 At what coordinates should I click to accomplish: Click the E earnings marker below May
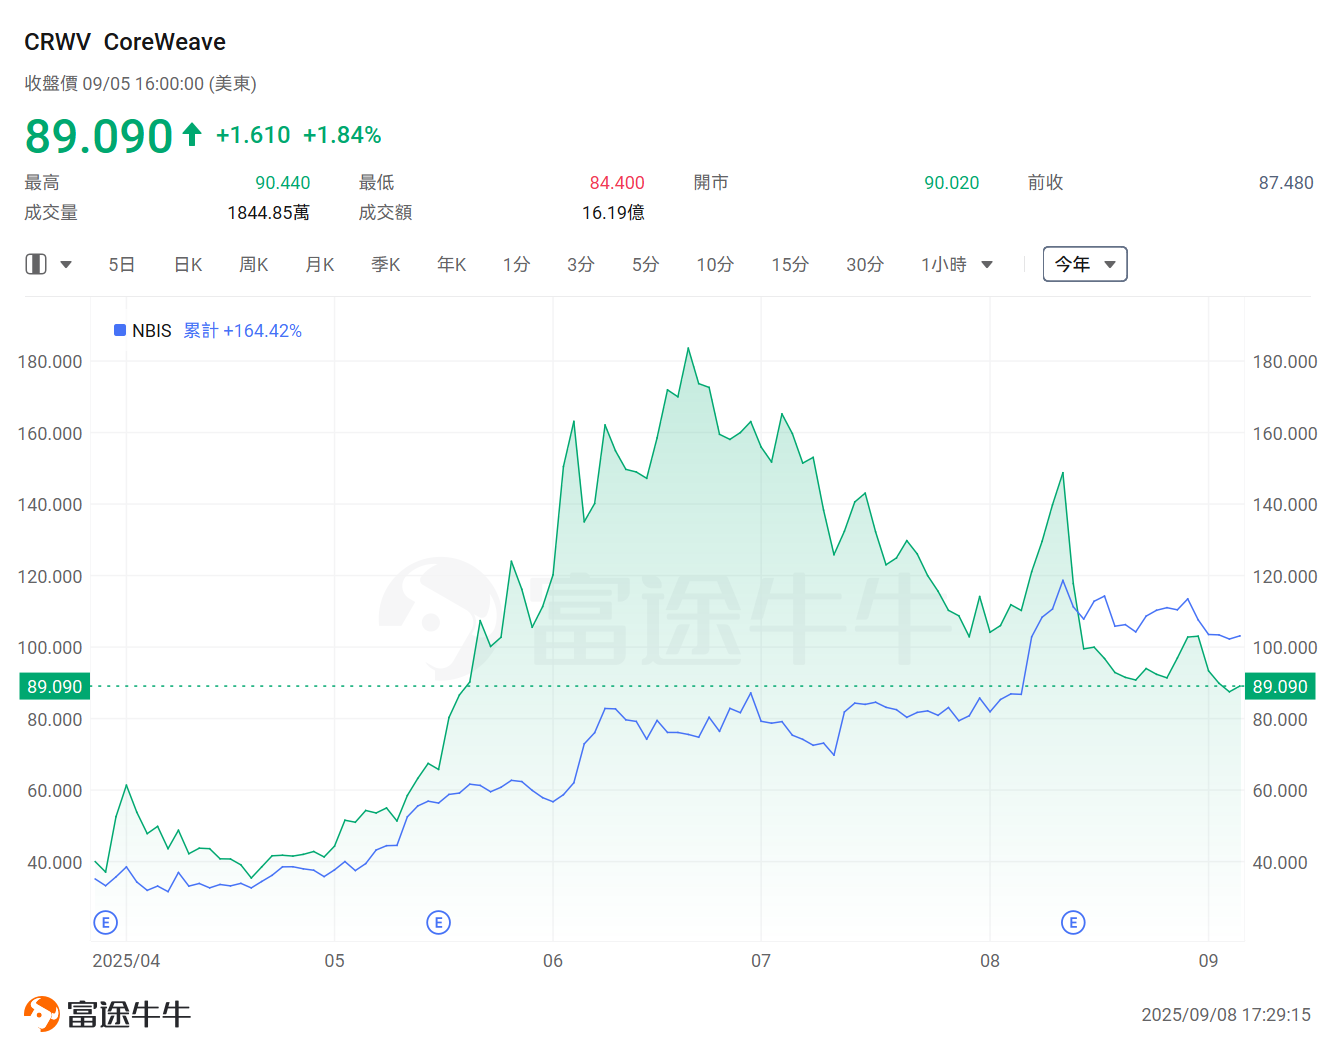(x=438, y=922)
